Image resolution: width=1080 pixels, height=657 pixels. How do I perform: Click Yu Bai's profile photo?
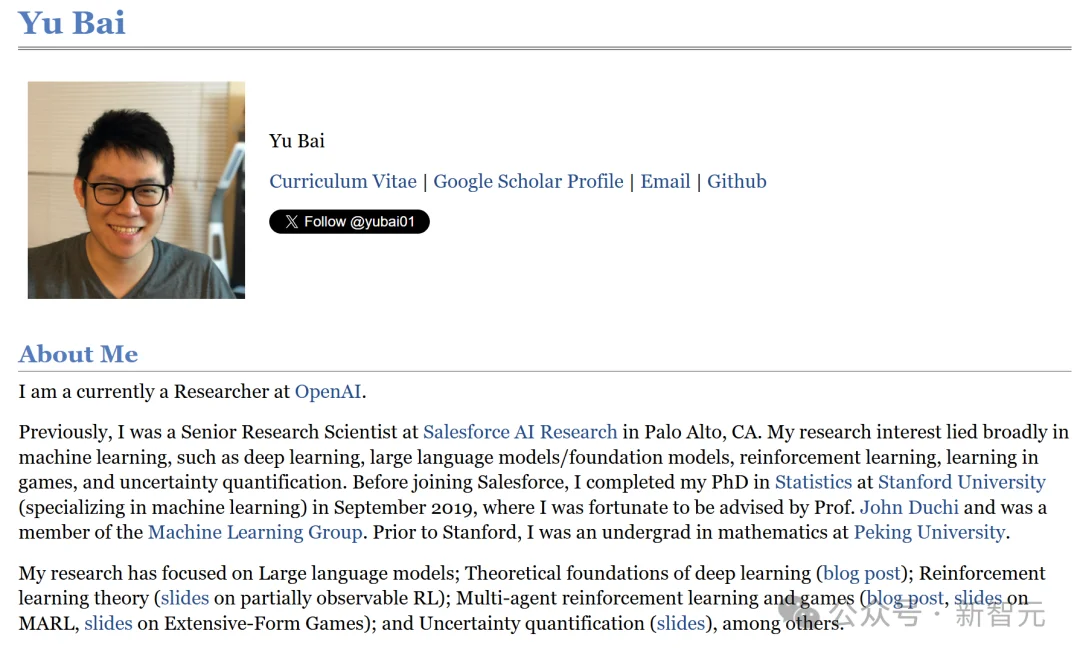pyautogui.click(x=136, y=190)
